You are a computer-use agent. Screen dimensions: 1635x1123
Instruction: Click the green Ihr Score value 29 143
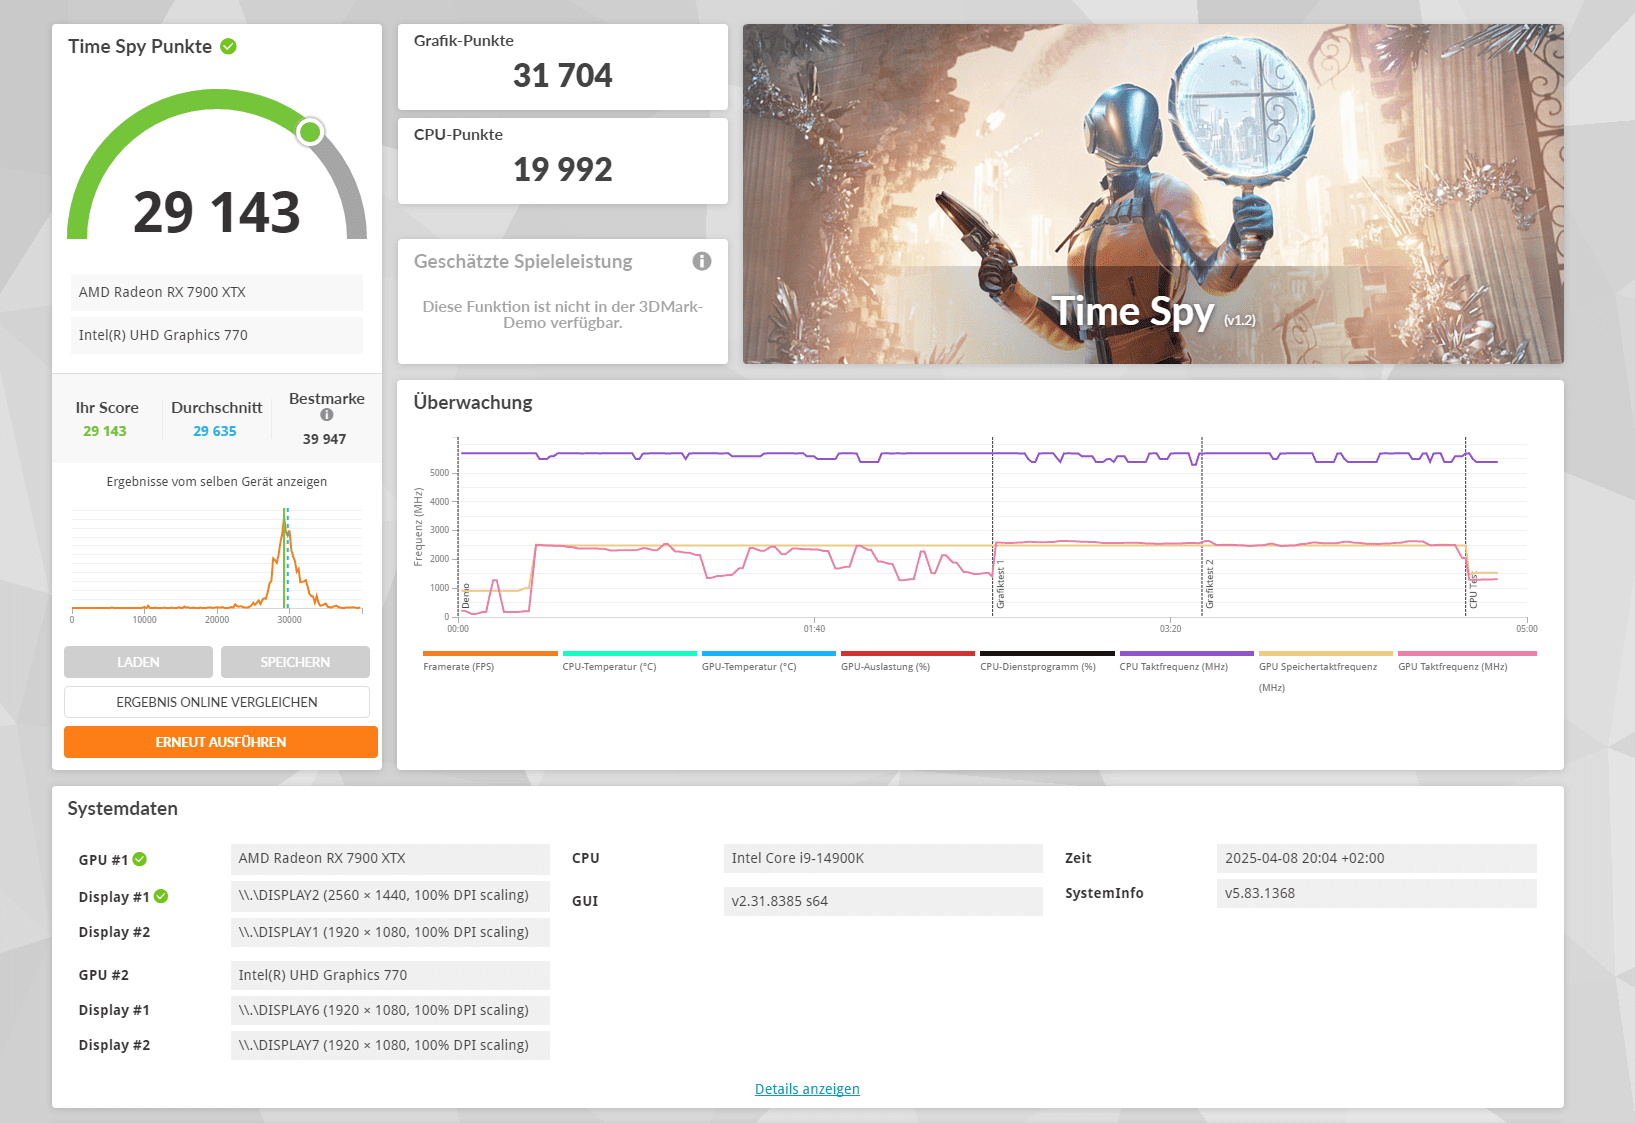tap(105, 431)
